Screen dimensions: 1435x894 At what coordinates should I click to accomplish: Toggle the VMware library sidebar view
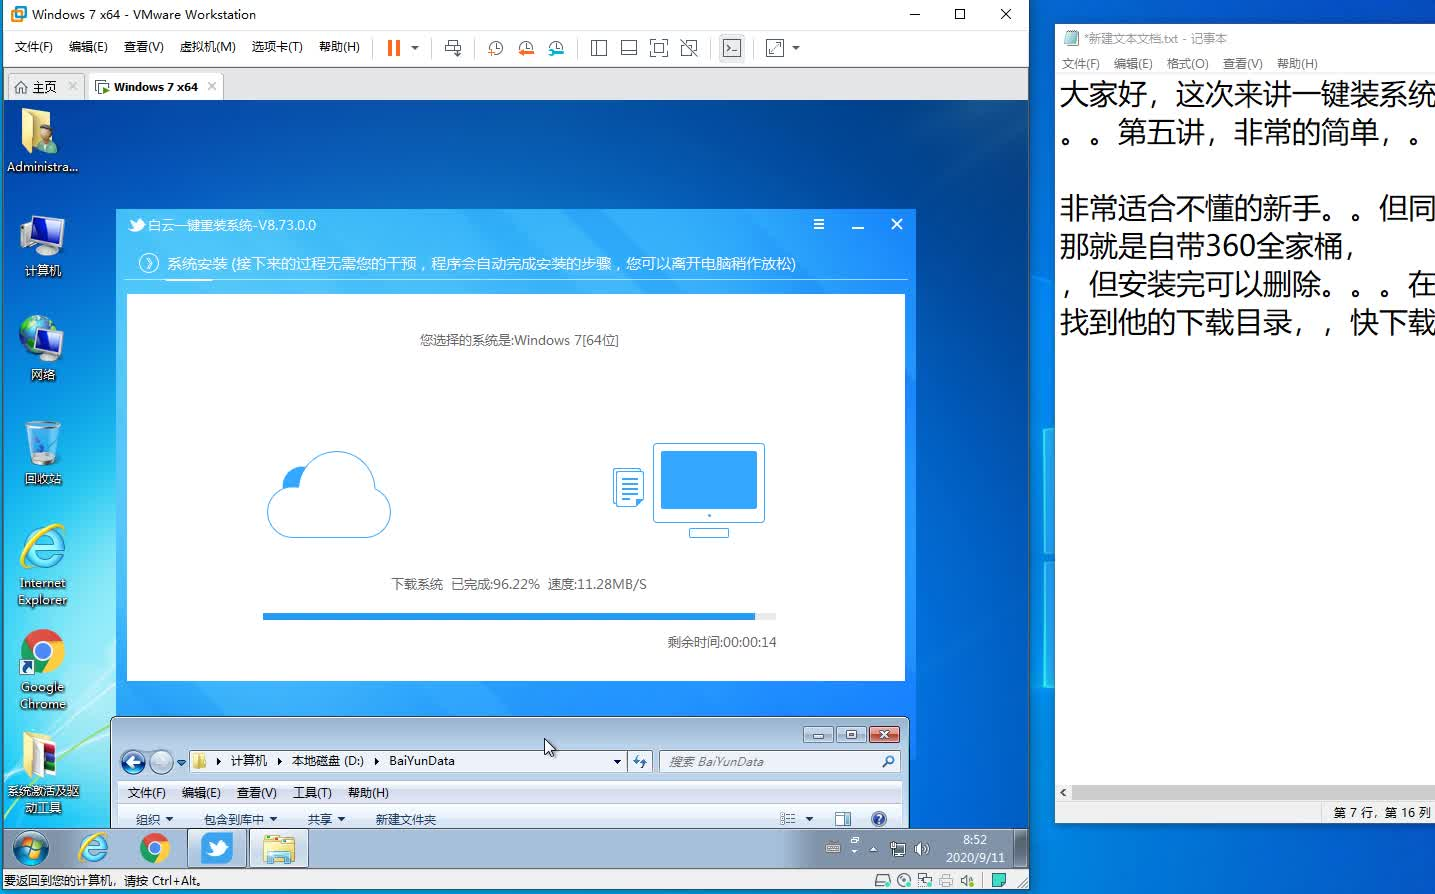click(599, 47)
